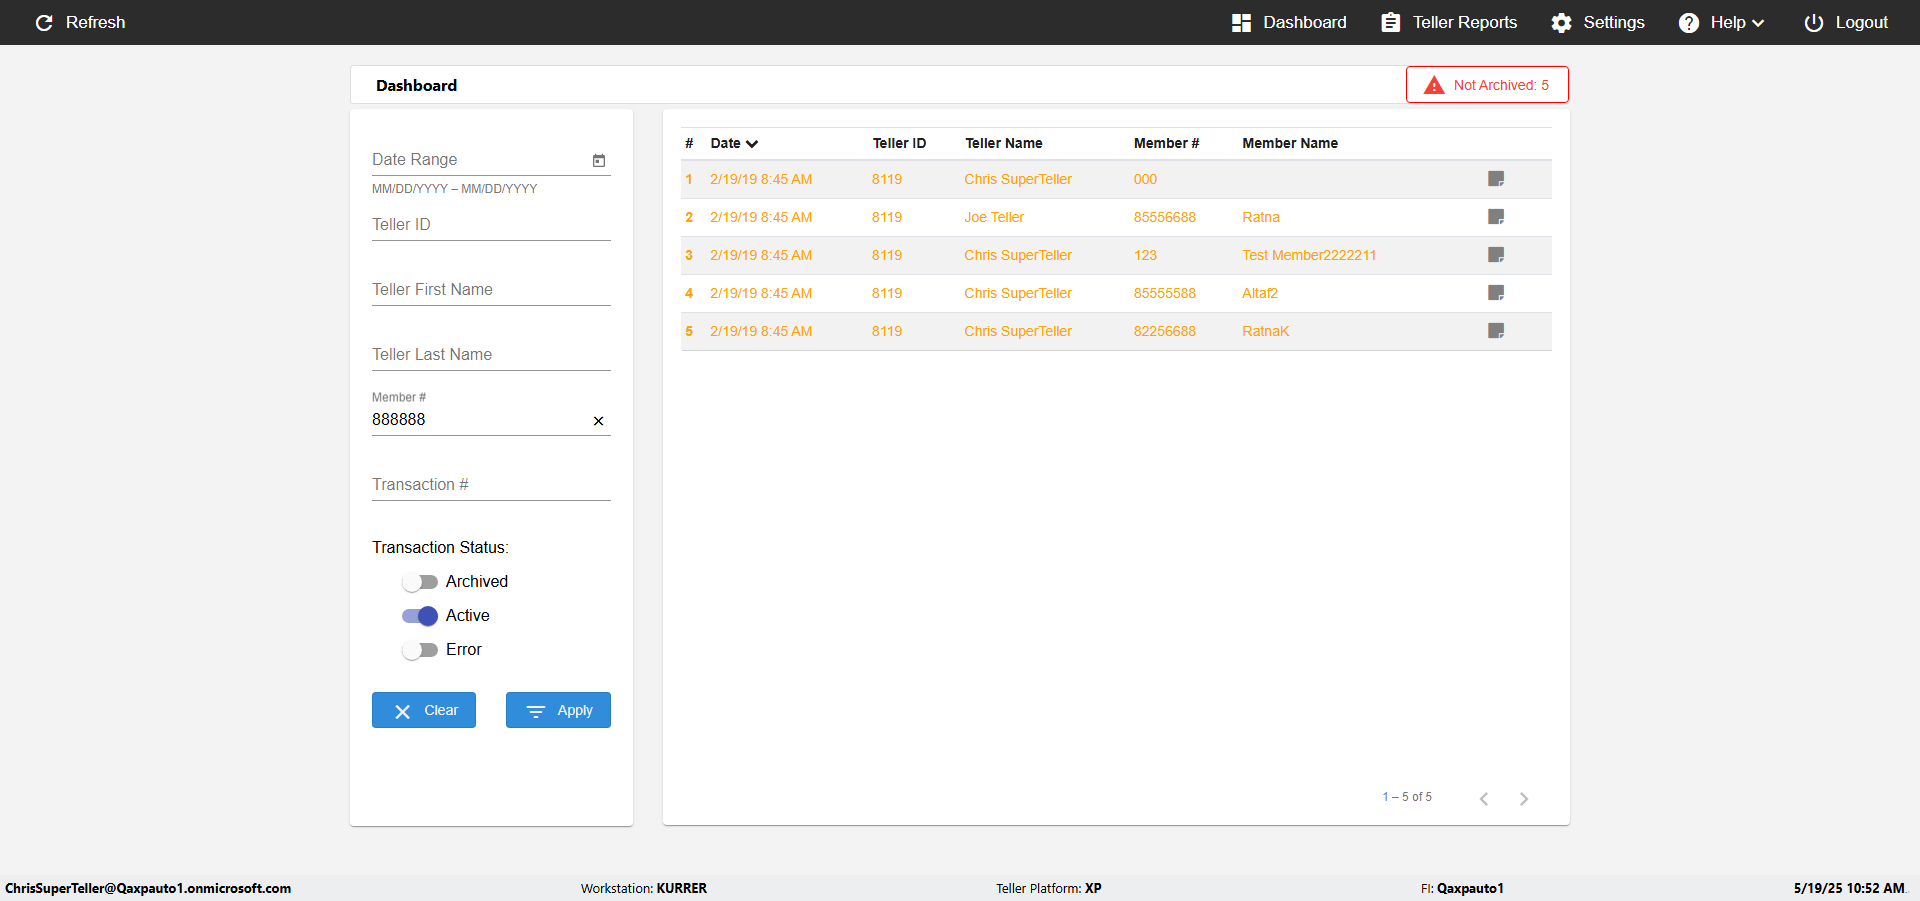Focus the Teller Last Name field
The image size is (1920, 901).
pyautogui.click(x=491, y=355)
